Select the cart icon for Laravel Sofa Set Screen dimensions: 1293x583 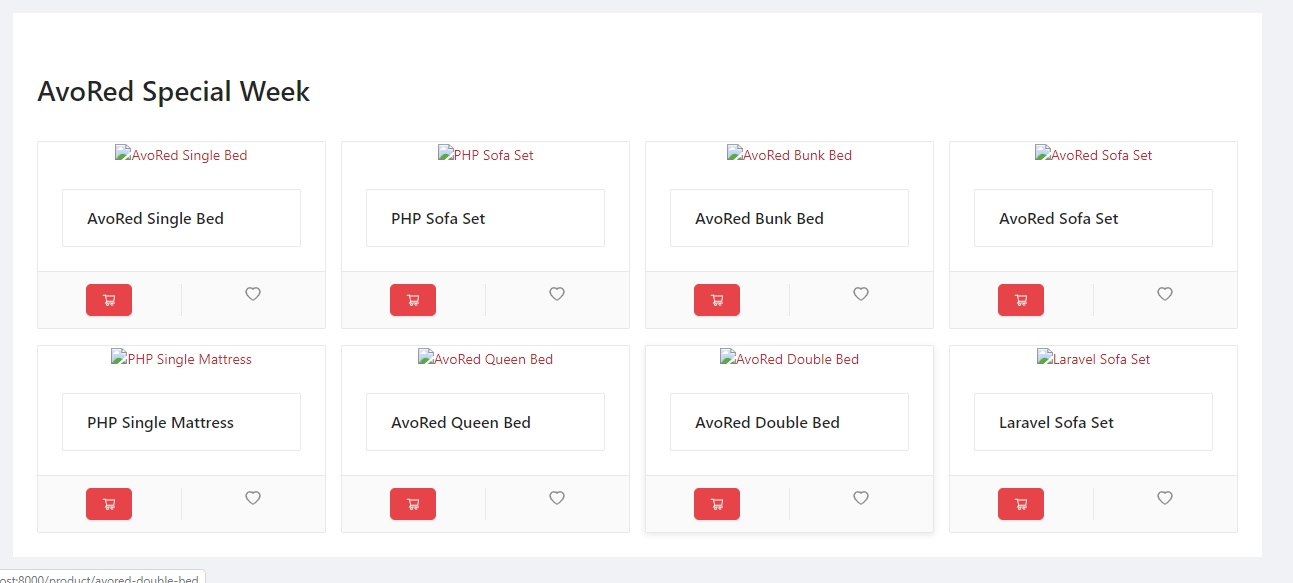click(1021, 503)
